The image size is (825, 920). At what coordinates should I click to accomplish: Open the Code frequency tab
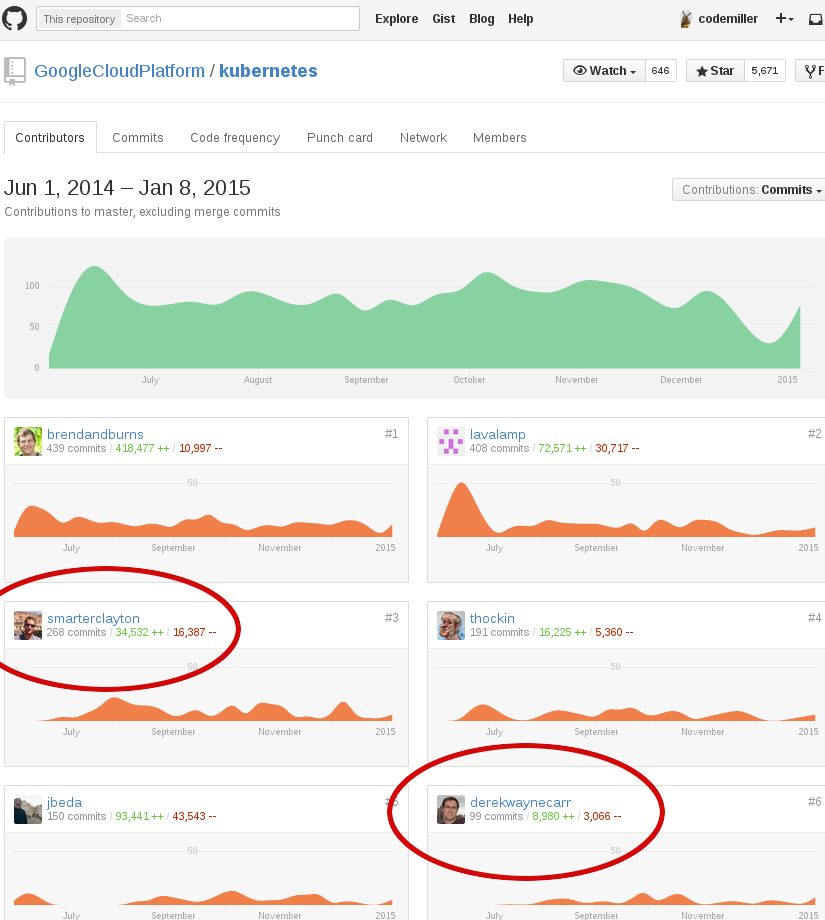point(235,138)
